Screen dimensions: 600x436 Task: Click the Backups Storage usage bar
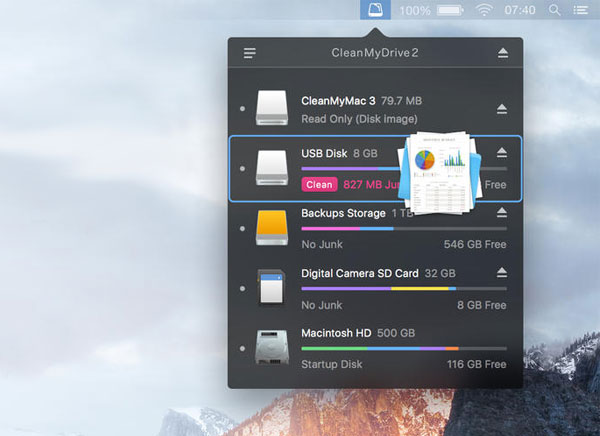pos(404,229)
